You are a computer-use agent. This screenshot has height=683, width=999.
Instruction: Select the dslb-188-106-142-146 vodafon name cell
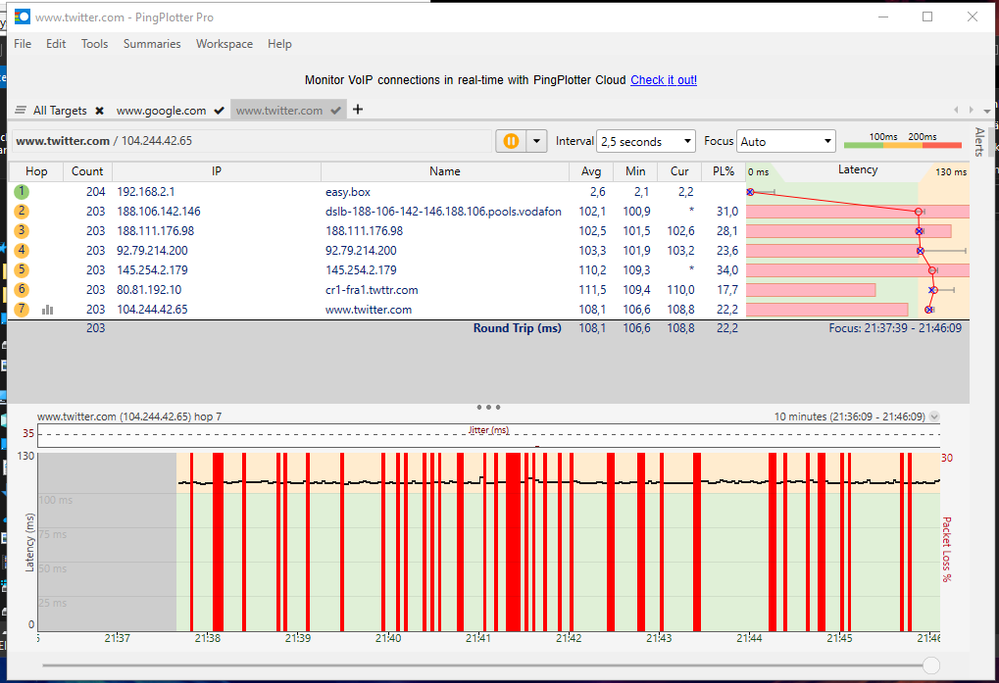(x=443, y=212)
